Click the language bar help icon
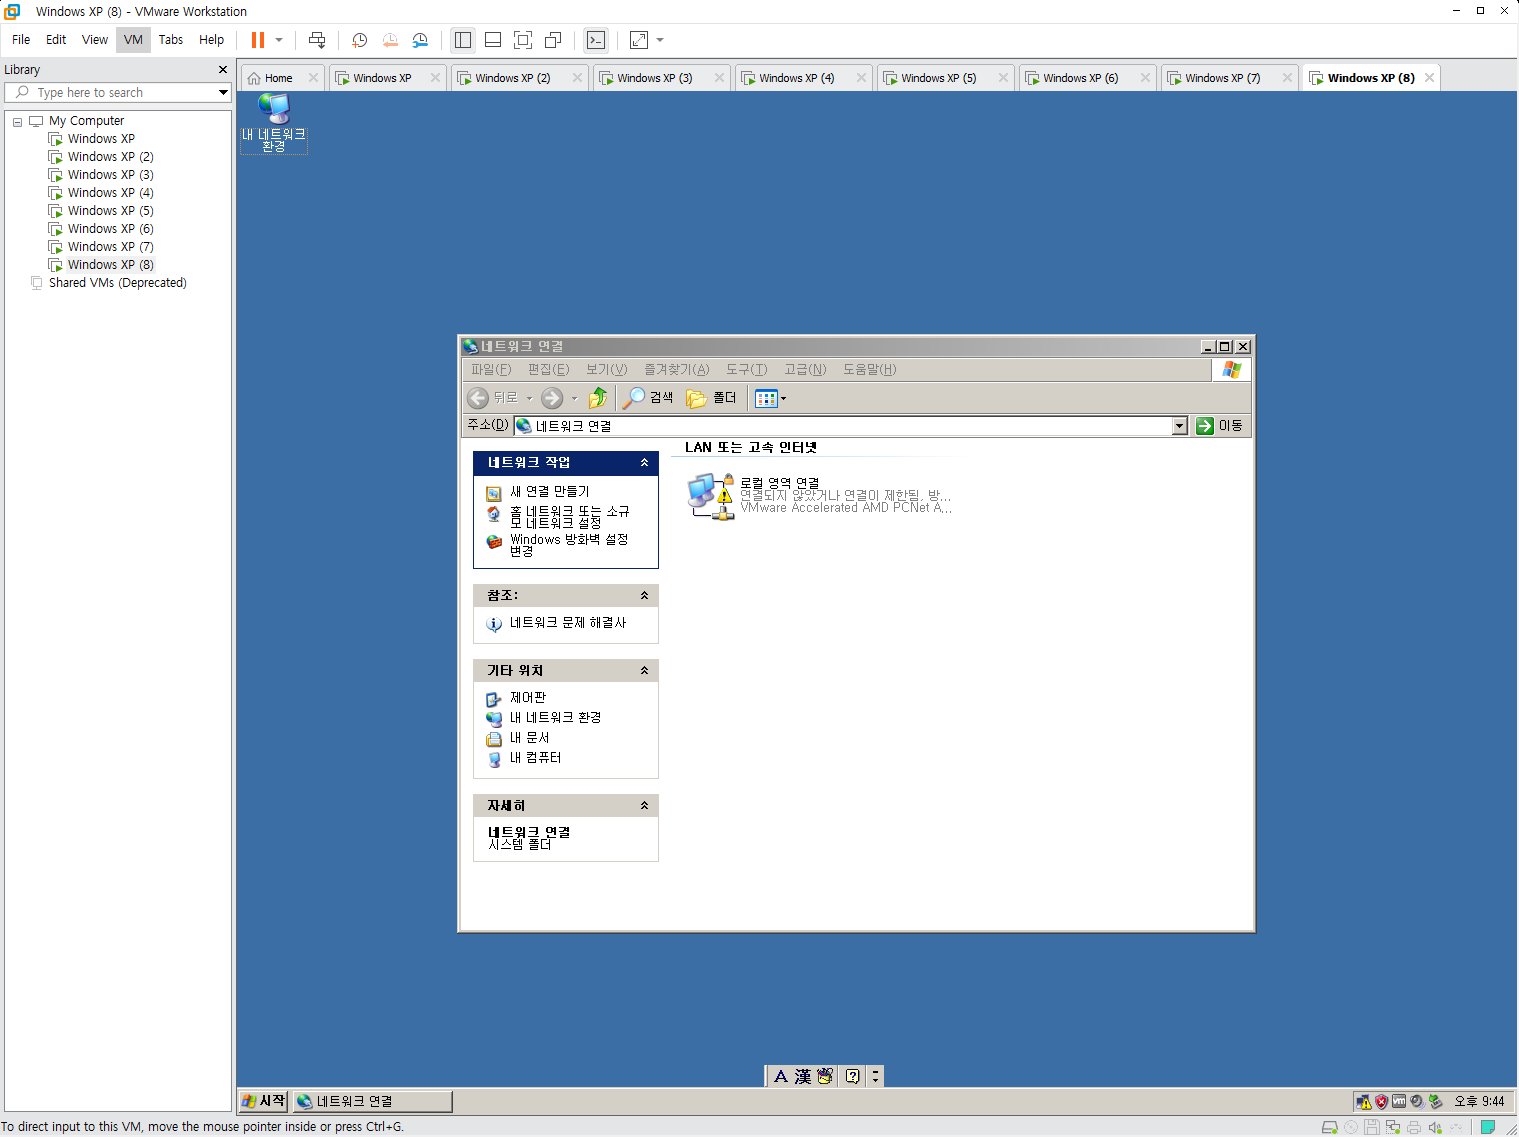This screenshot has height=1137, width=1519. pyautogui.click(x=852, y=1077)
